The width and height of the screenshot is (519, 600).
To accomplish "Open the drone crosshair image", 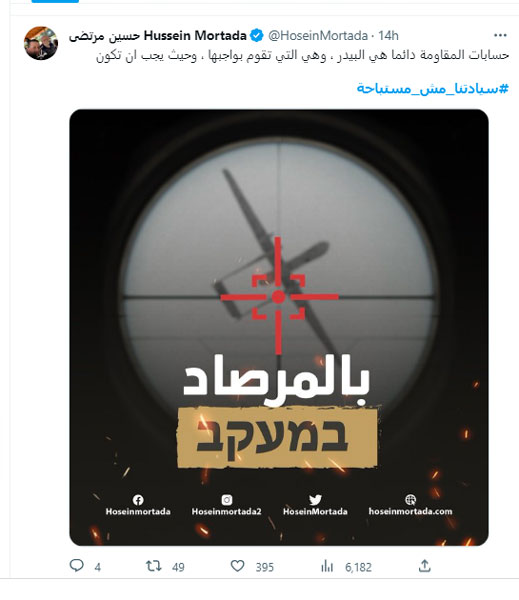I will (279, 327).
